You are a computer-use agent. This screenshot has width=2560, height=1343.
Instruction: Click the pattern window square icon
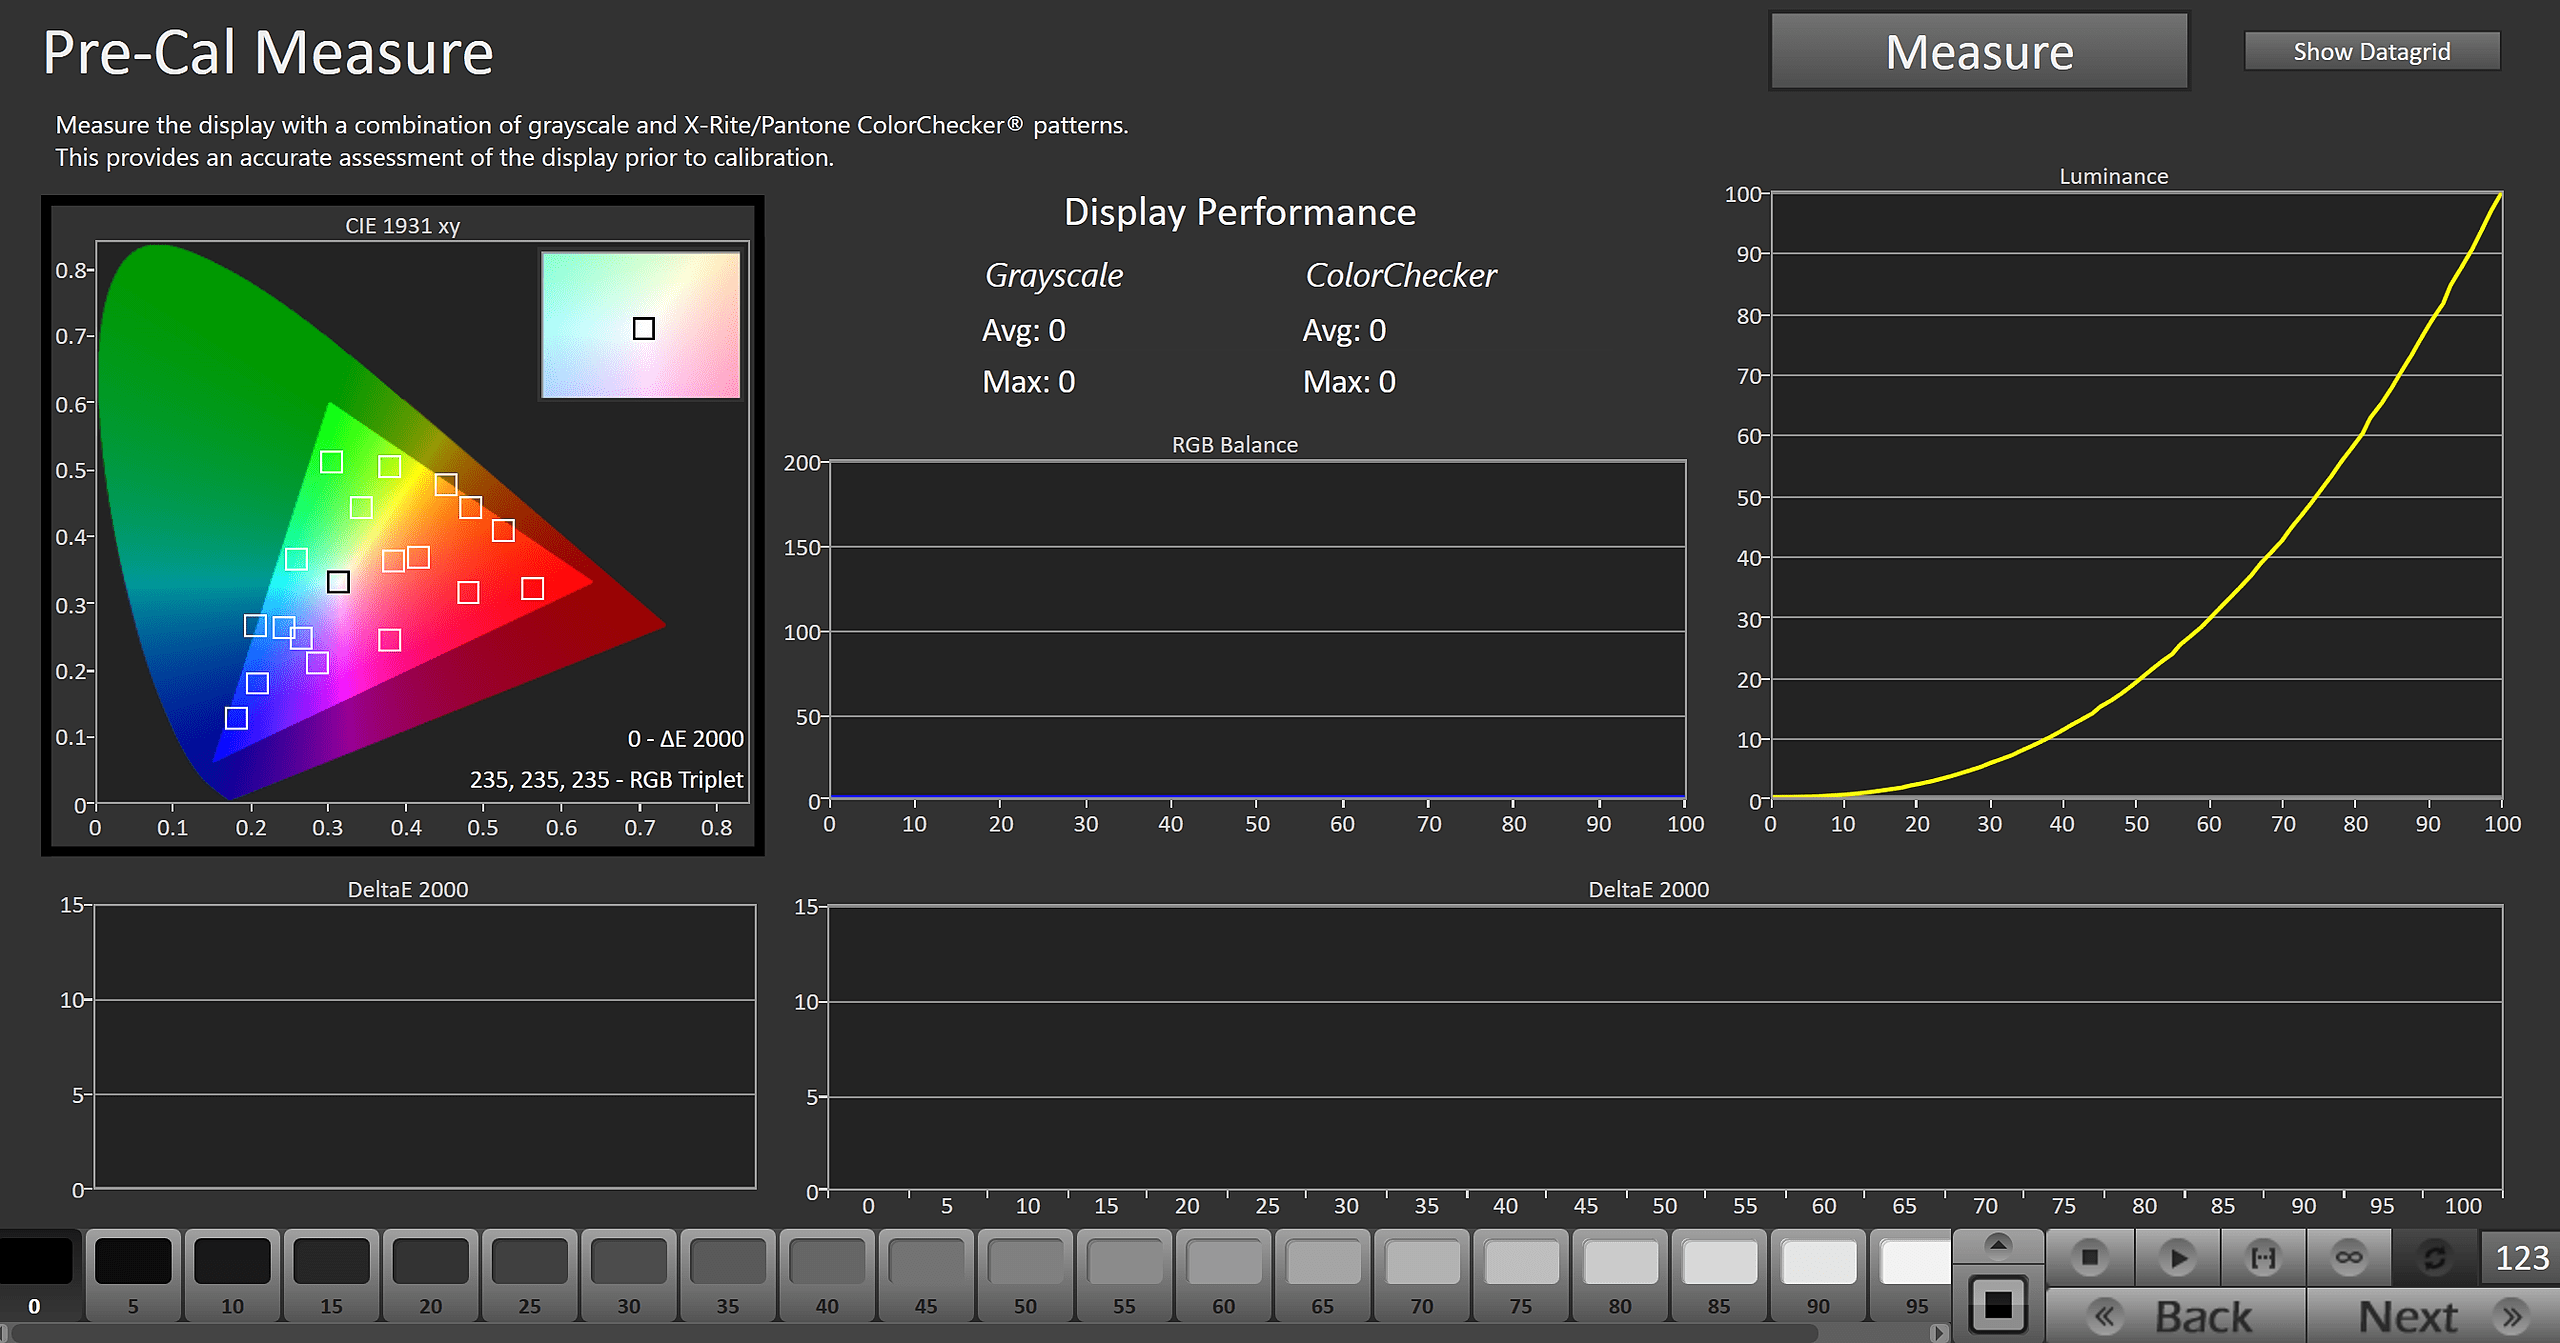click(1998, 1305)
